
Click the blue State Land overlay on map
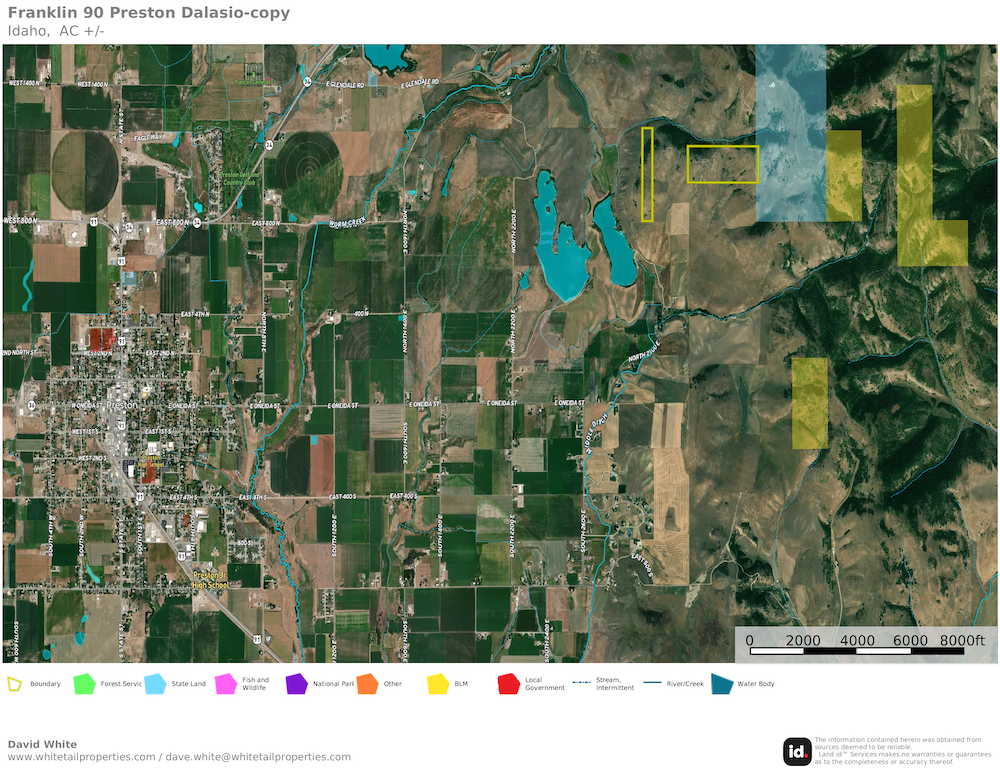(x=790, y=130)
